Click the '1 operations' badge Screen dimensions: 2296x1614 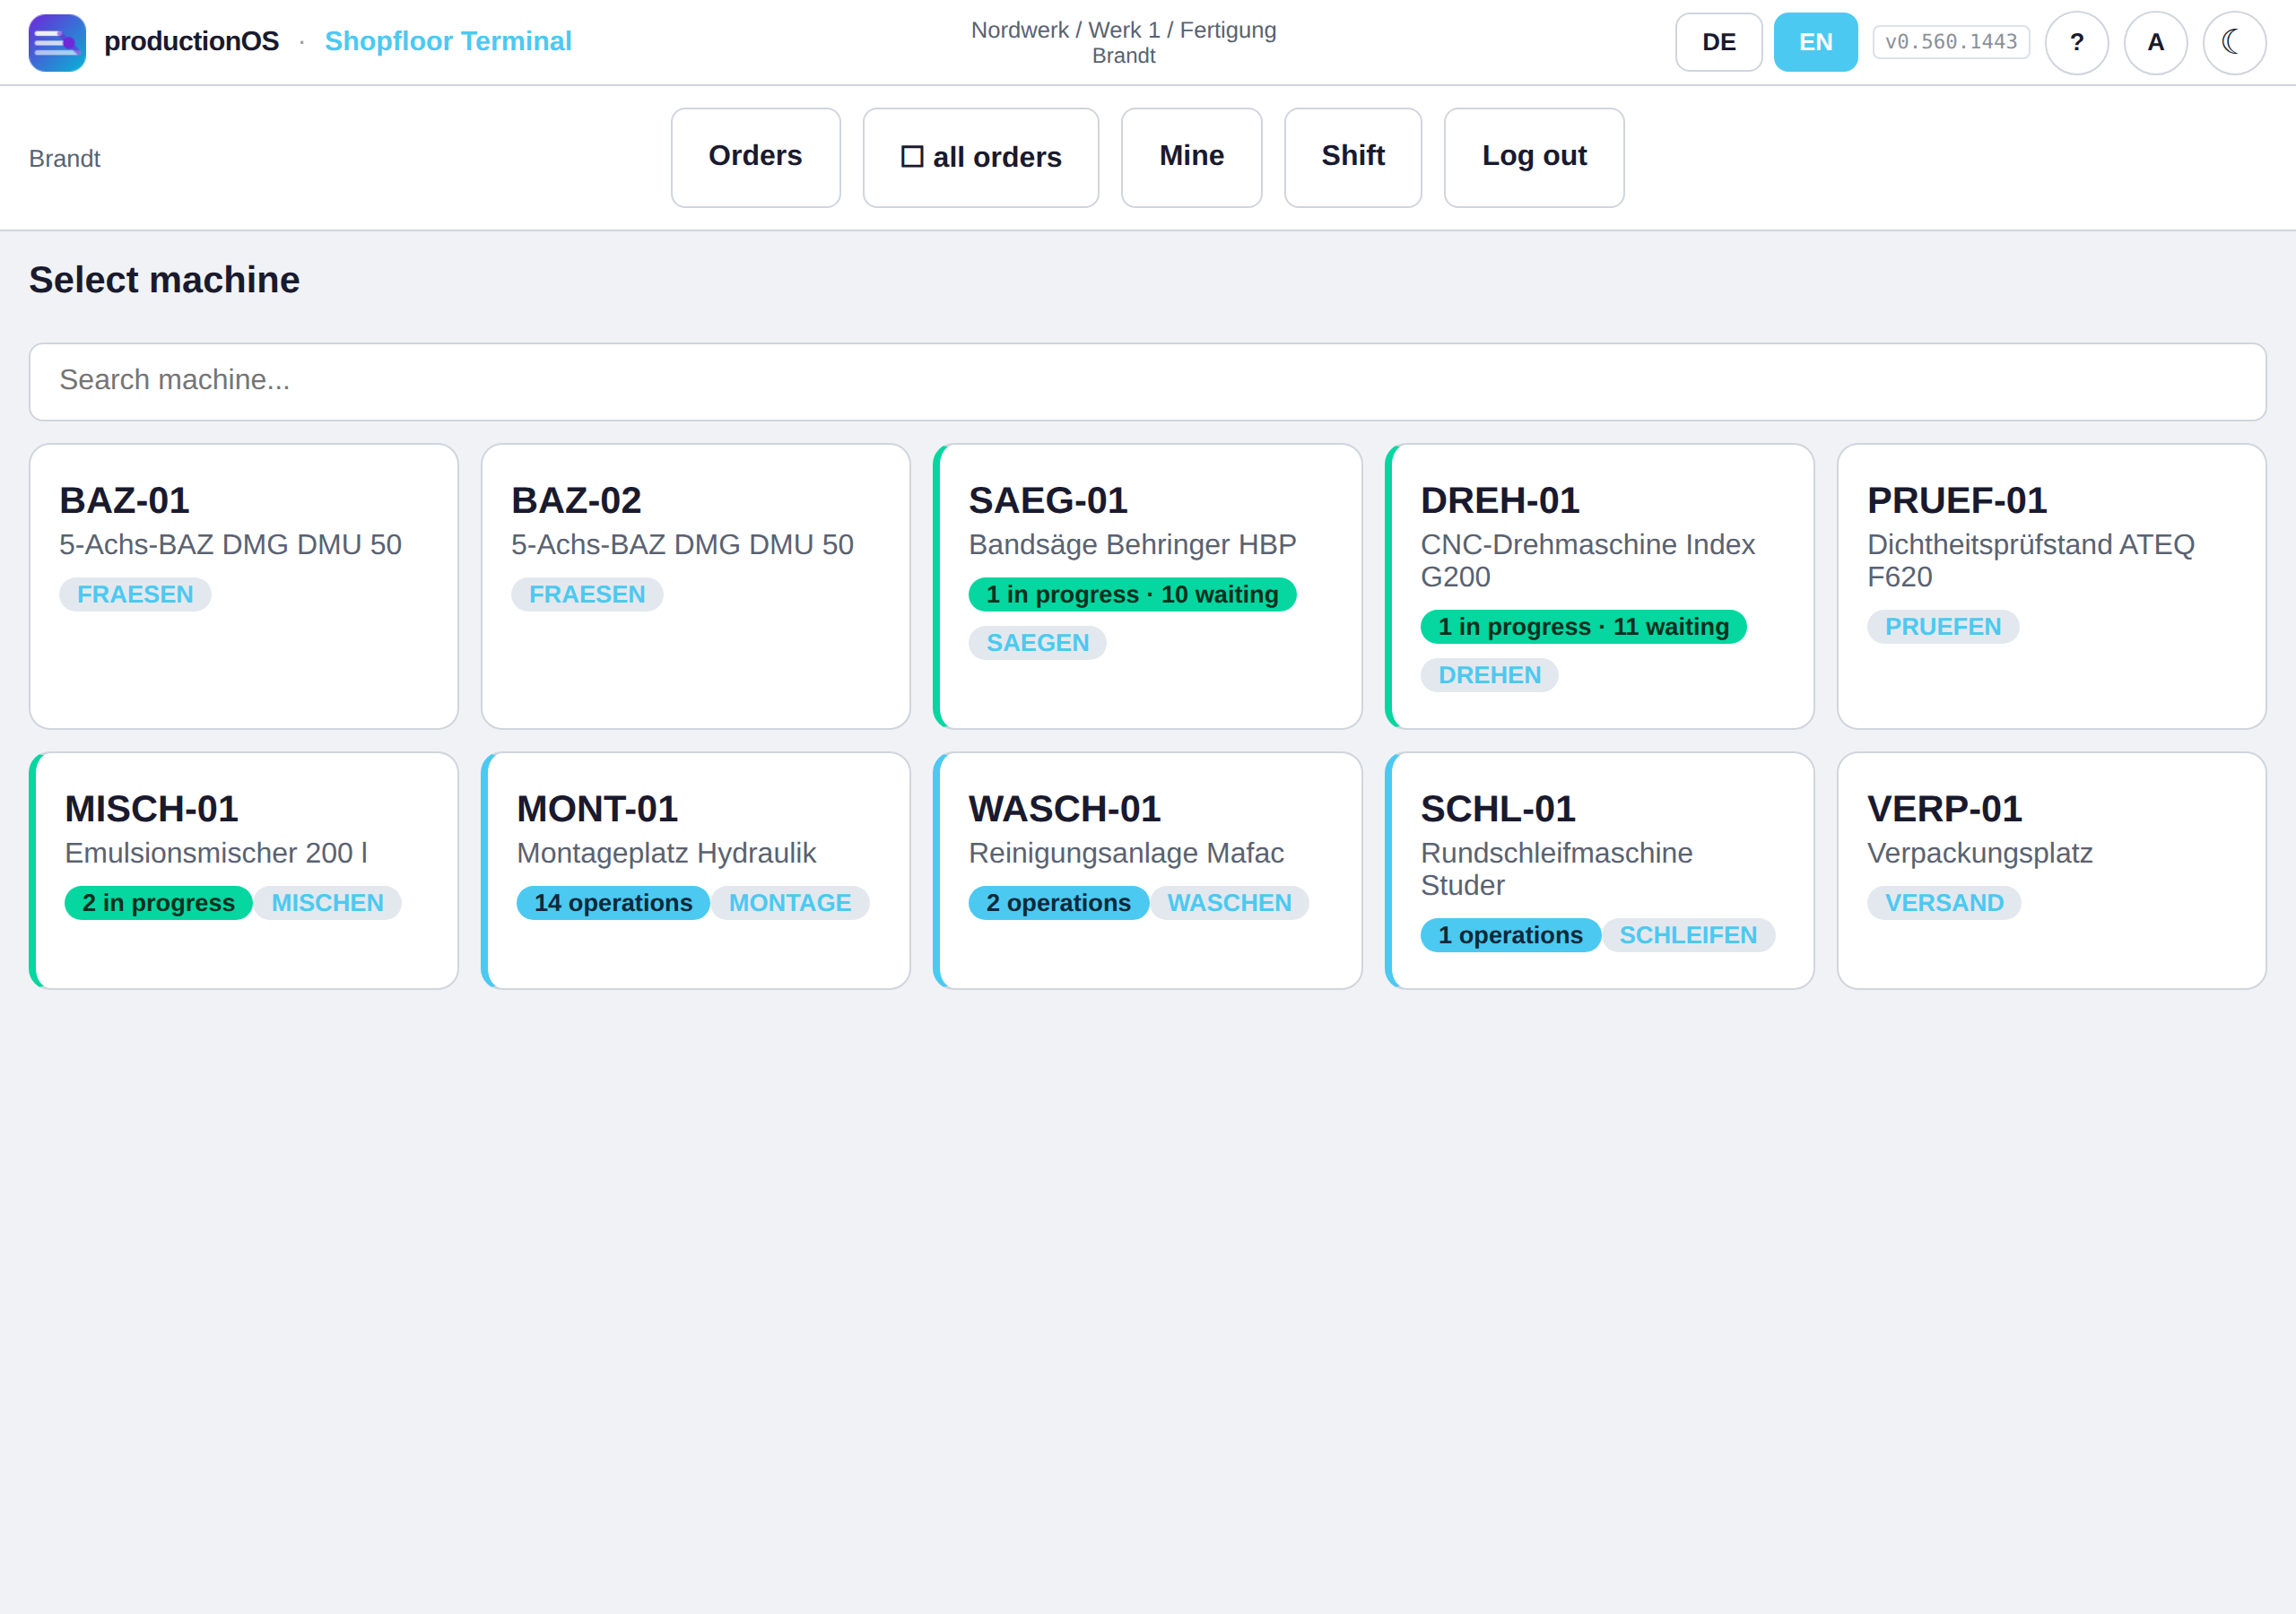pyautogui.click(x=1510, y=934)
